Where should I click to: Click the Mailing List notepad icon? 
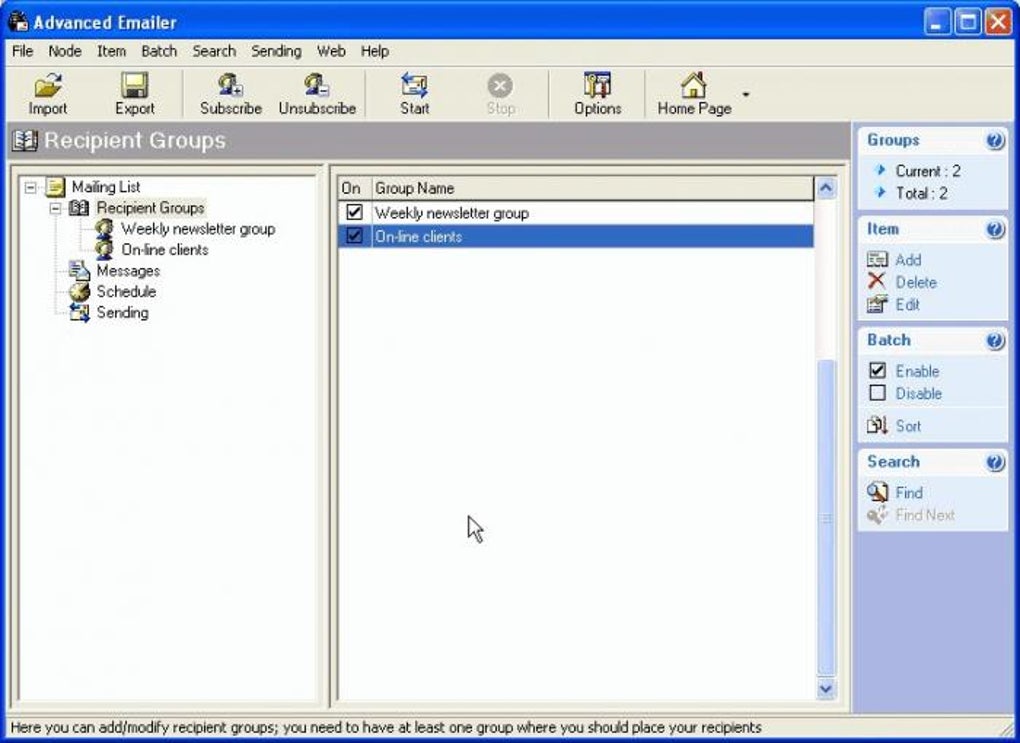tap(56, 187)
